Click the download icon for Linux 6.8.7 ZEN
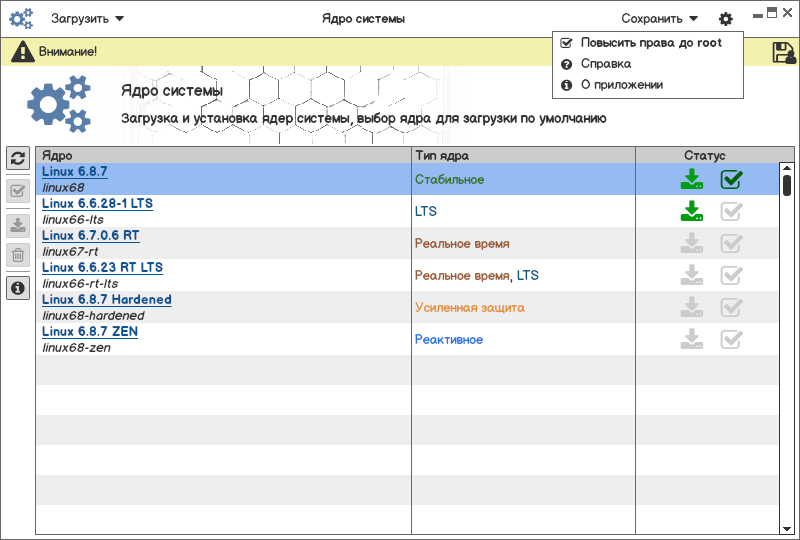The width and height of the screenshot is (800, 540). (691, 339)
